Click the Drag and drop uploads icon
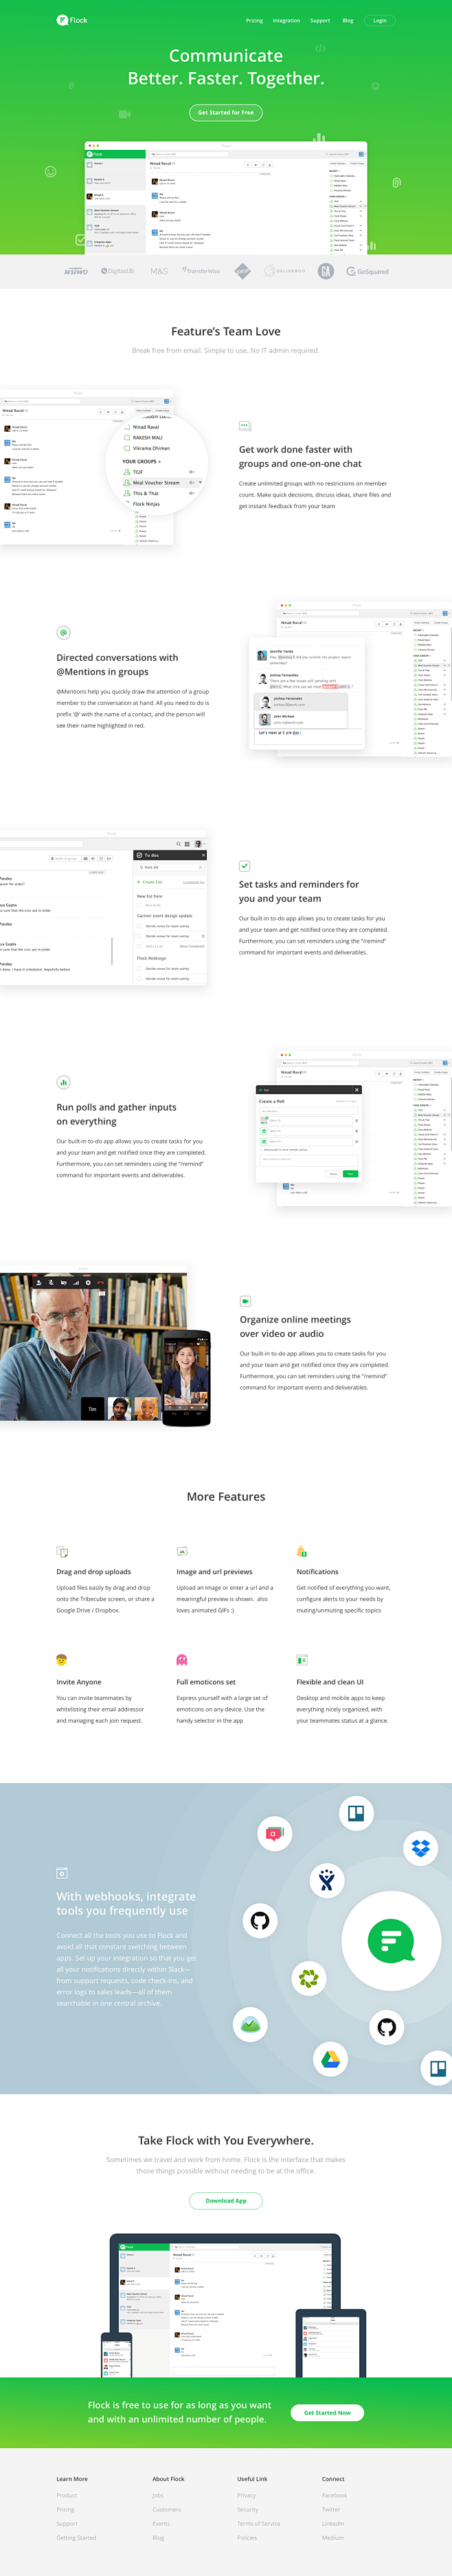Screen dimensions: 452x2576 coord(62,1551)
